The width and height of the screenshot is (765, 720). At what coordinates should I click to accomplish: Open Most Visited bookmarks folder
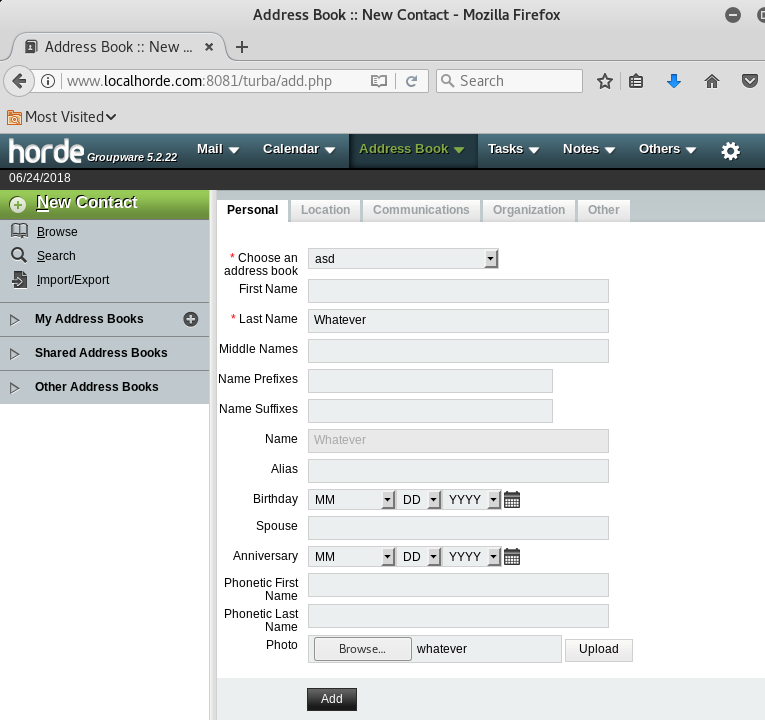click(61, 117)
